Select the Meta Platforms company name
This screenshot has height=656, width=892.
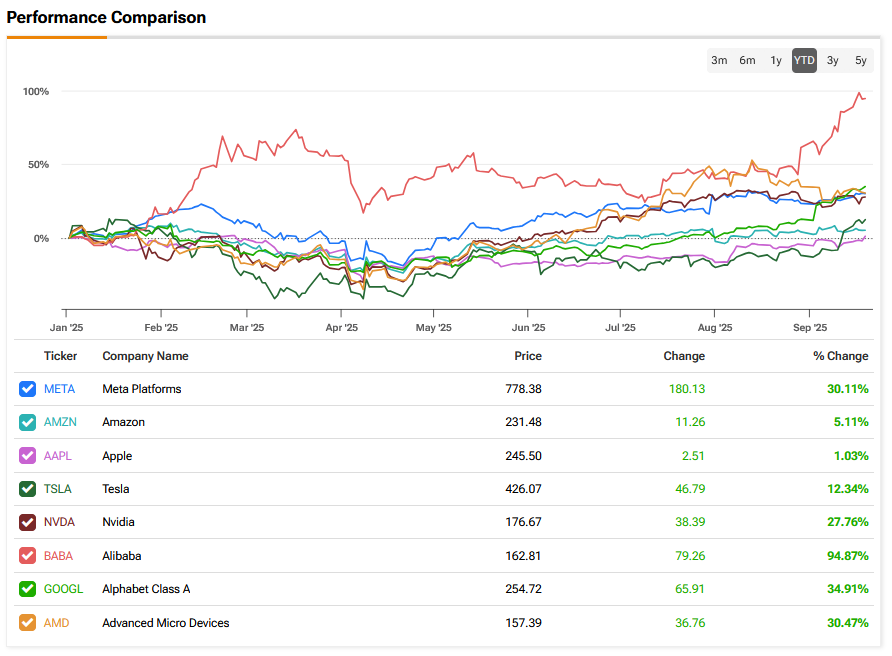(142, 389)
